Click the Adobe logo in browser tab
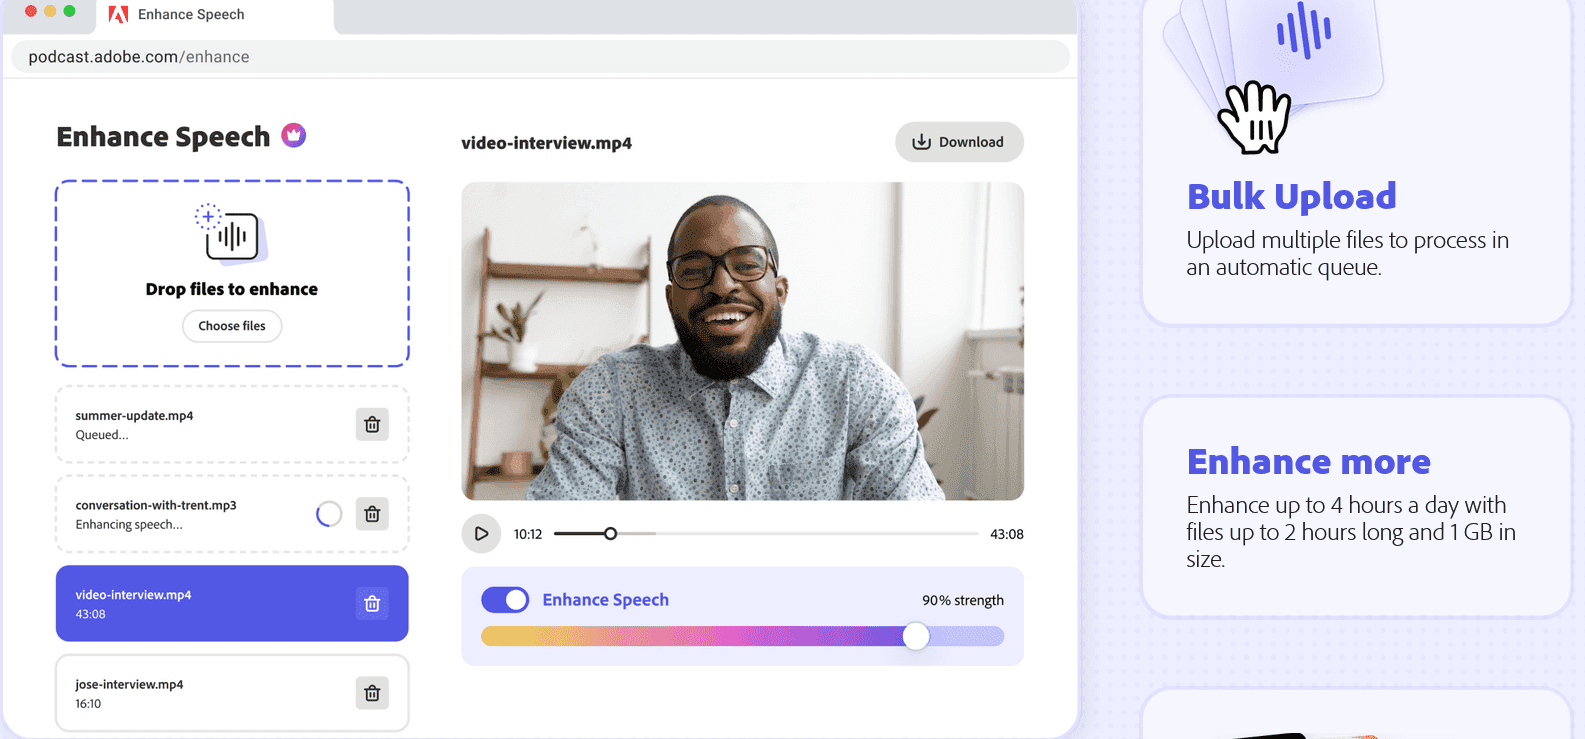This screenshot has height=739, width=1585. tap(118, 14)
